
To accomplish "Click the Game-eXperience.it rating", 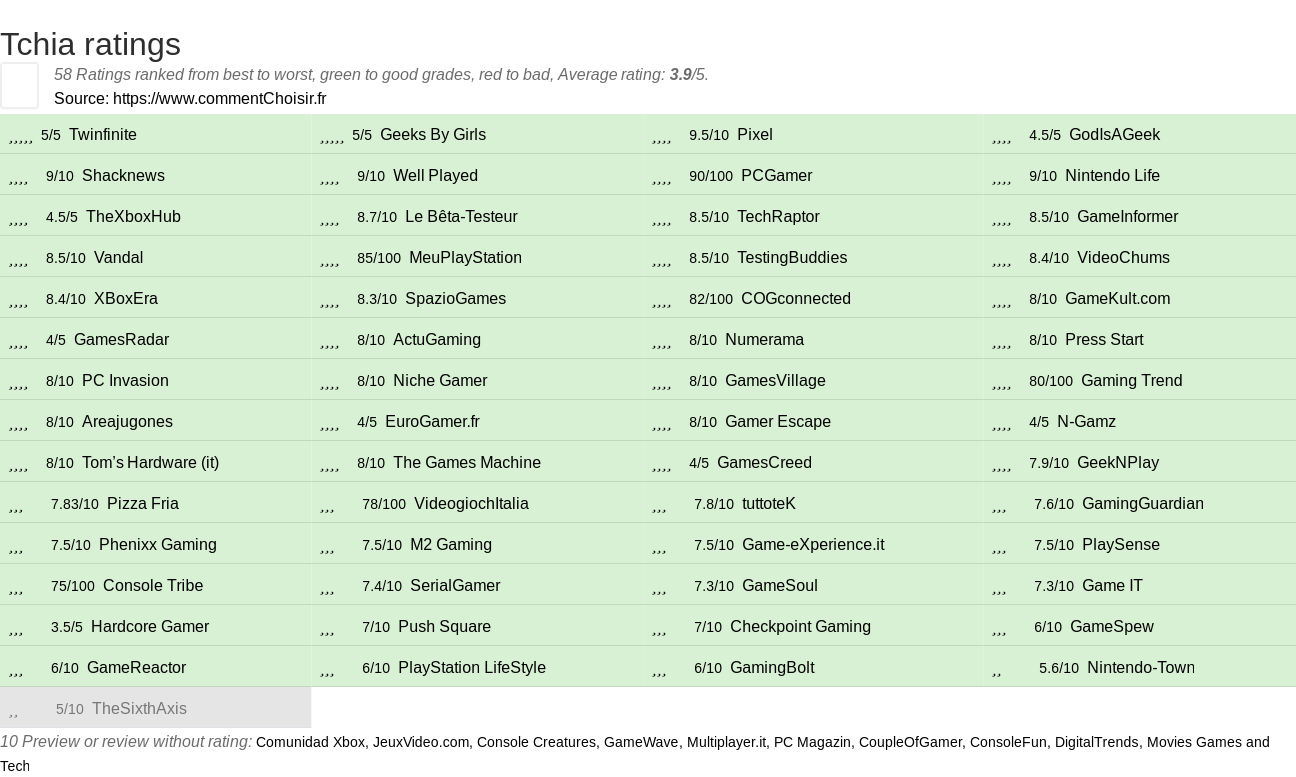I will [813, 544].
